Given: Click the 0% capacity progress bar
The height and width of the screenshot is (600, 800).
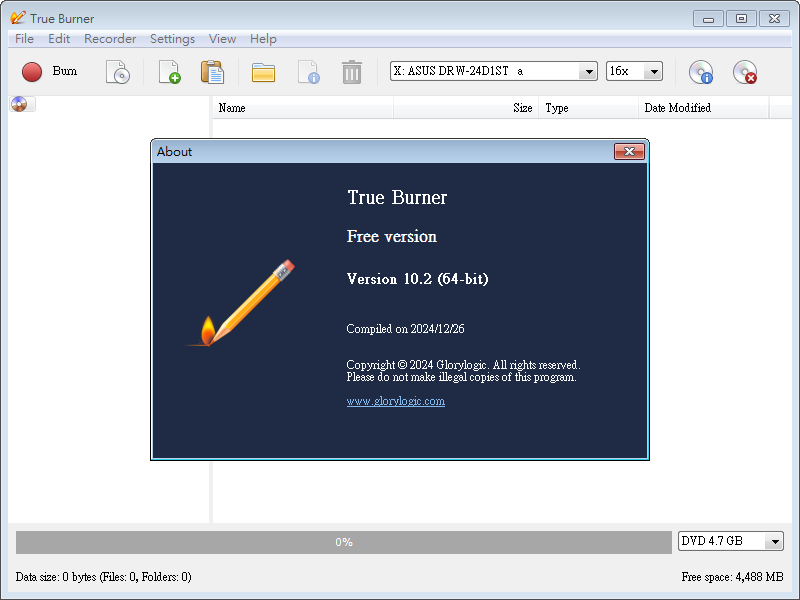Looking at the screenshot, I should [343, 542].
